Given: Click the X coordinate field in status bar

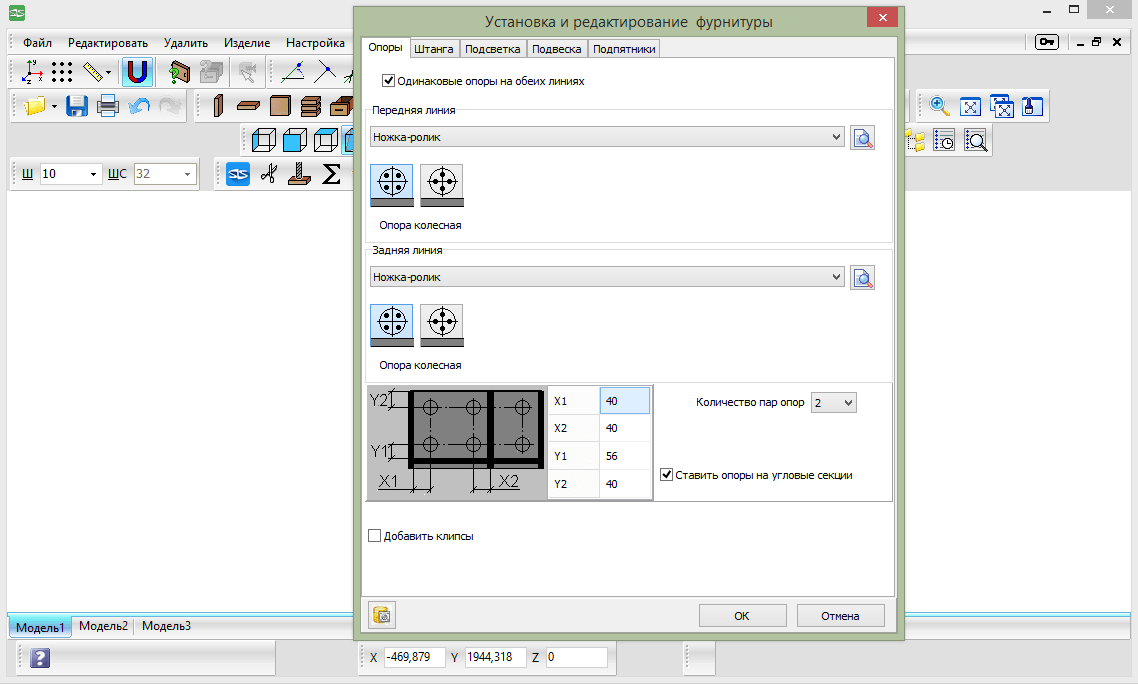Looking at the screenshot, I should (x=414, y=657).
